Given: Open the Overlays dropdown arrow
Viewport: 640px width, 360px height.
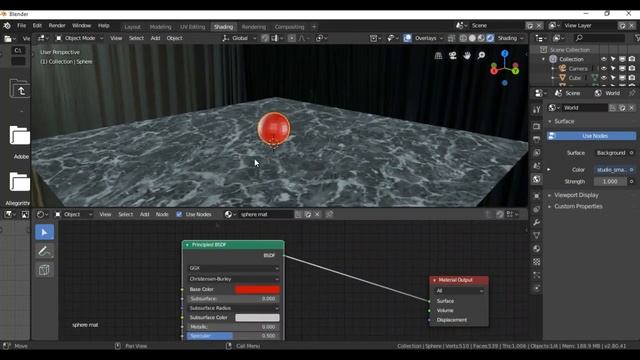Looking at the screenshot, I should pos(441,38).
